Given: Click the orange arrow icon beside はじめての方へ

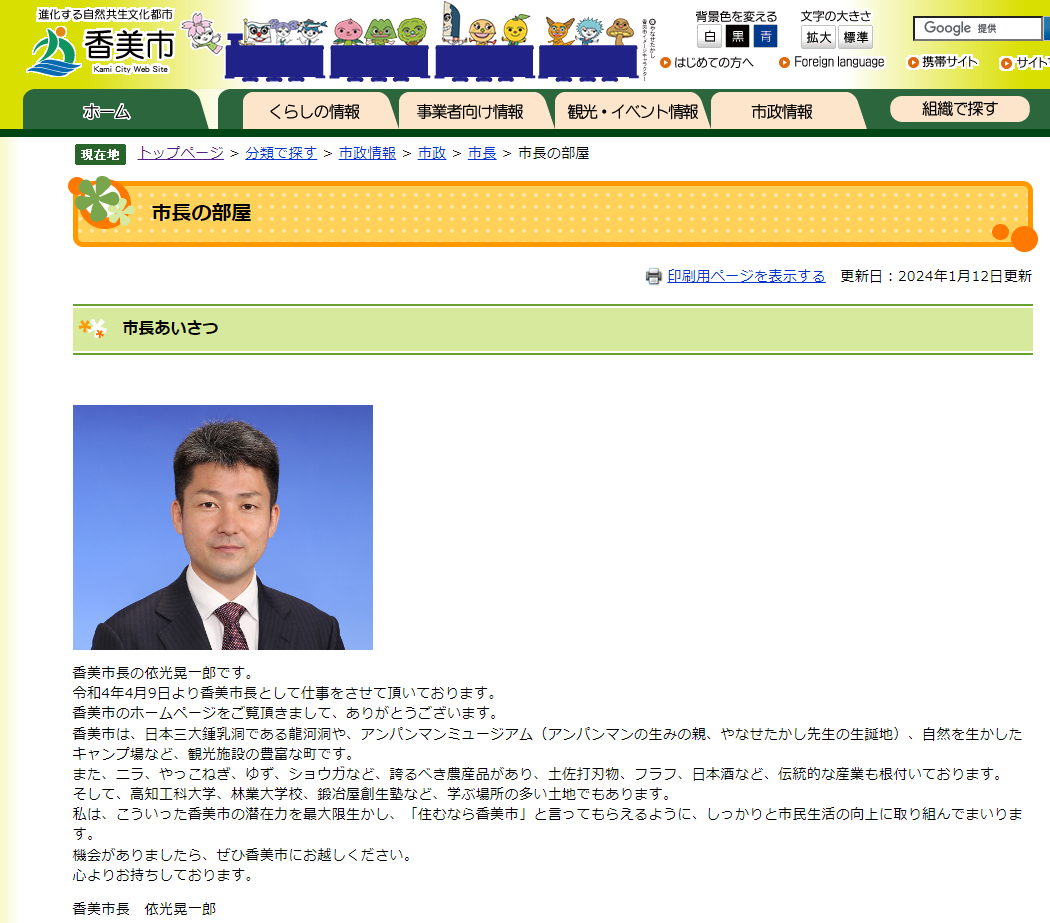Looking at the screenshot, I should point(666,63).
